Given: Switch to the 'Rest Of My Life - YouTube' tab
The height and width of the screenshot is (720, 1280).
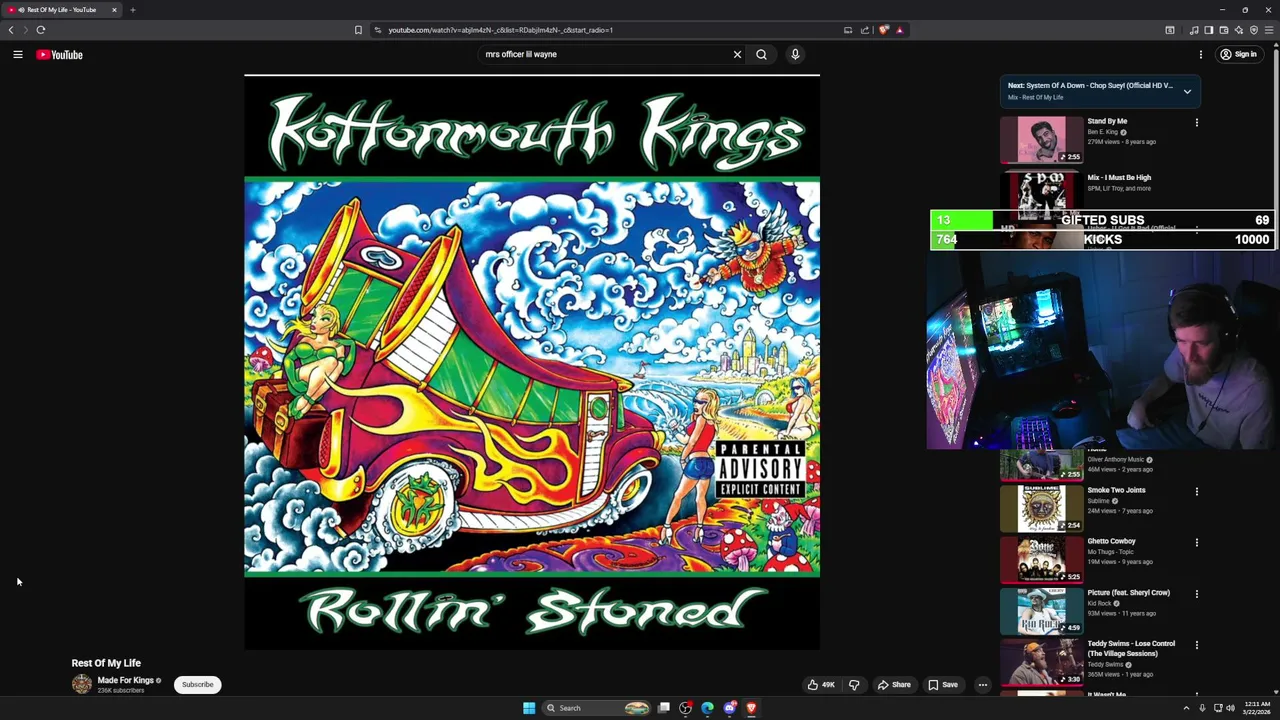Looking at the screenshot, I should tap(60, 10).
